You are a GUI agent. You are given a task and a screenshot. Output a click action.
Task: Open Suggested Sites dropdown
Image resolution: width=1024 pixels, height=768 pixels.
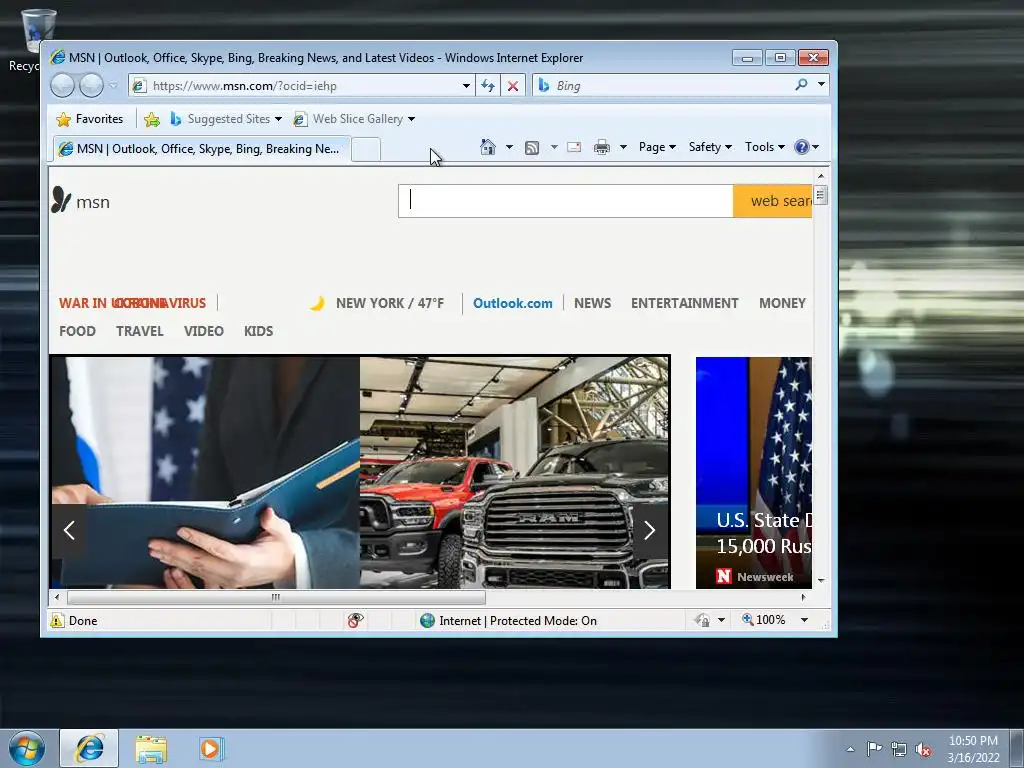(x=225, y=119)
